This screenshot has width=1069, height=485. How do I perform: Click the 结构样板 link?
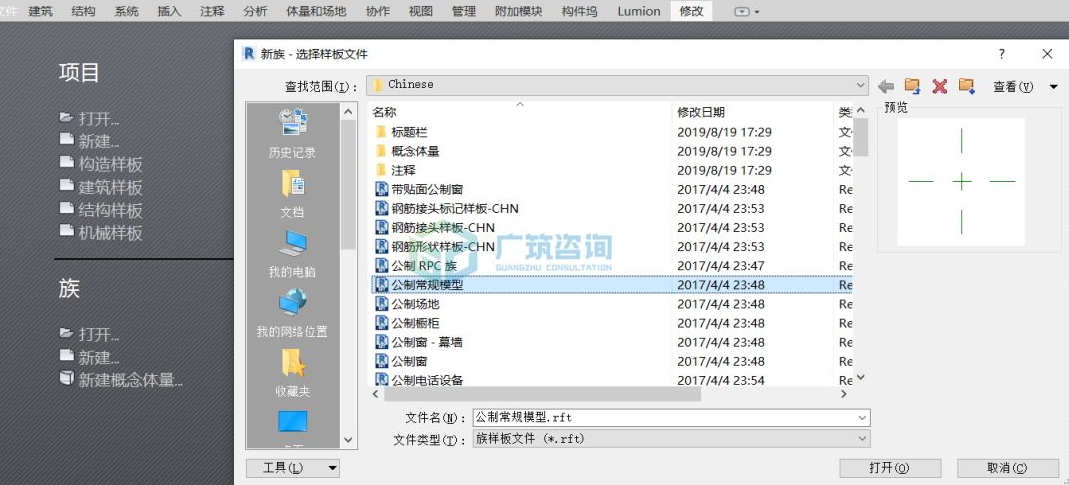(110, 210)
